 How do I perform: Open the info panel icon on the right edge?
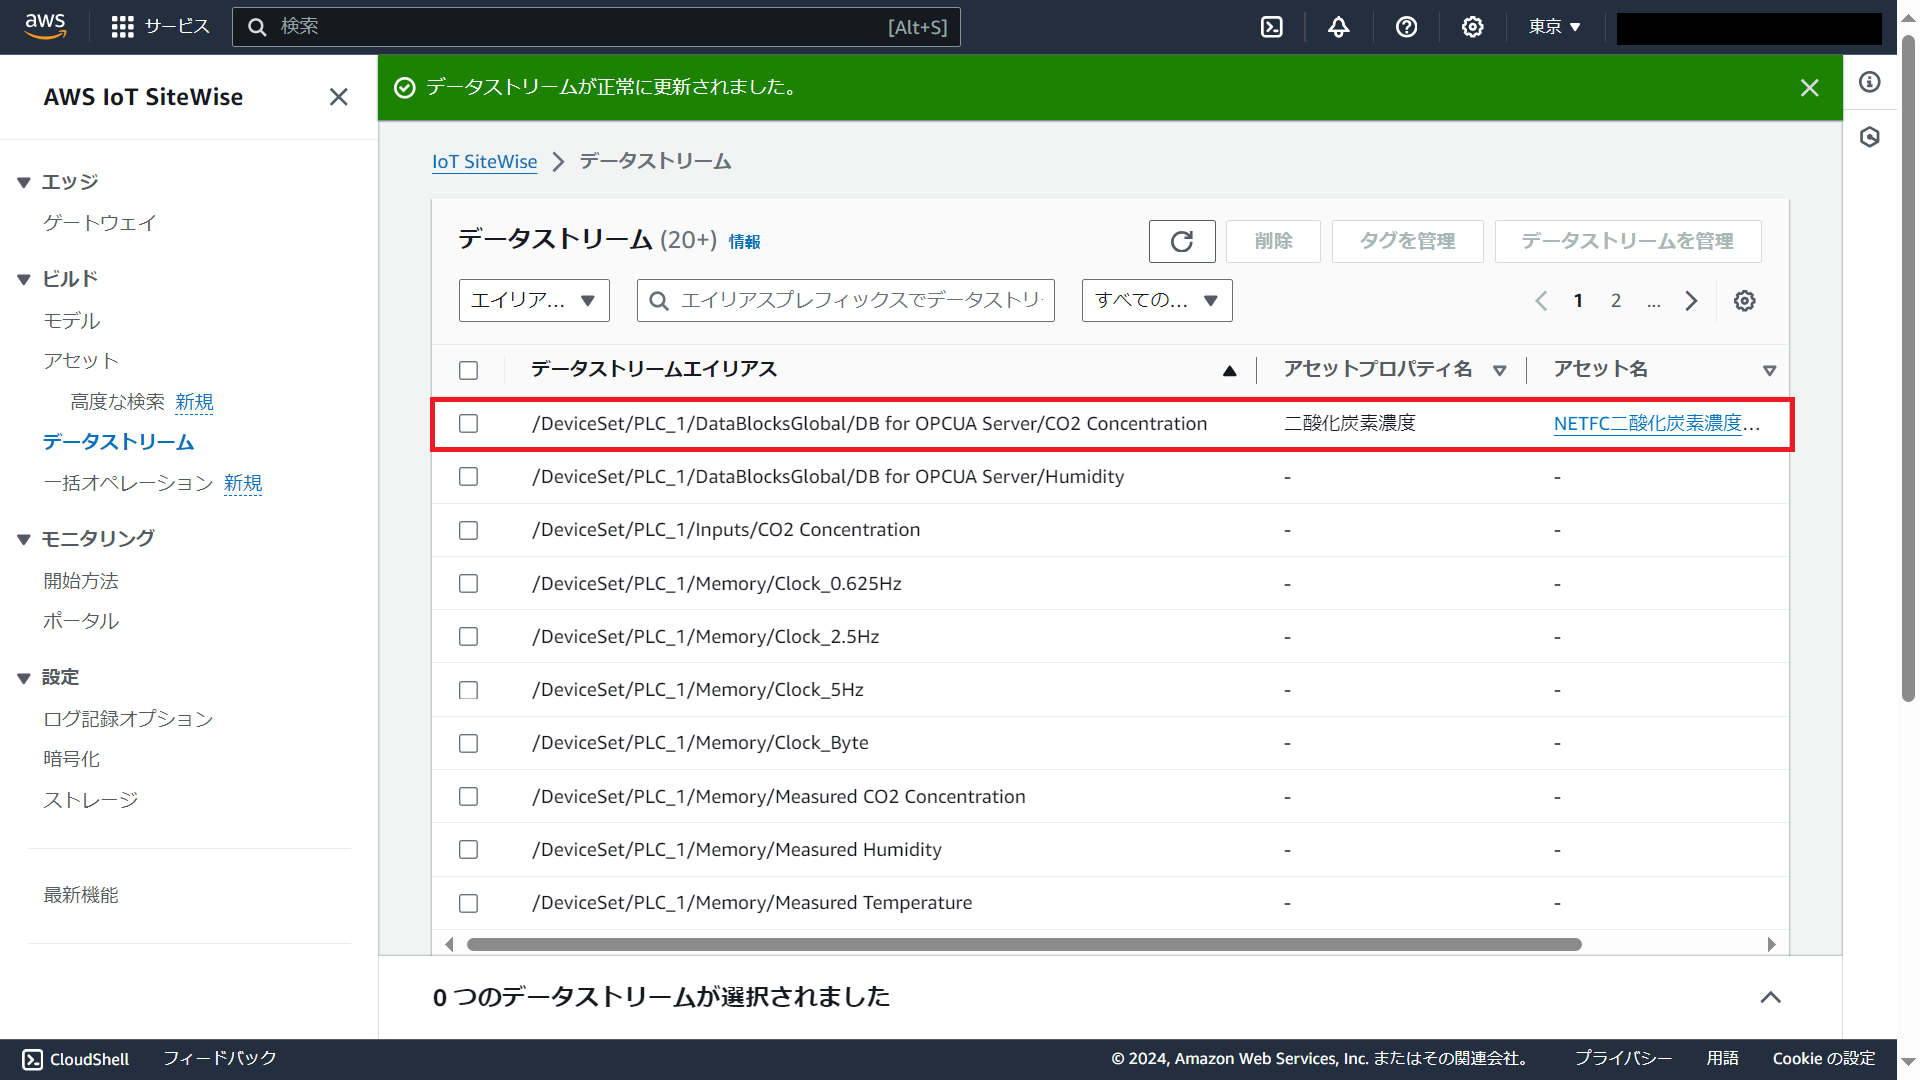pyautogui.click(x=1870, y=82)
